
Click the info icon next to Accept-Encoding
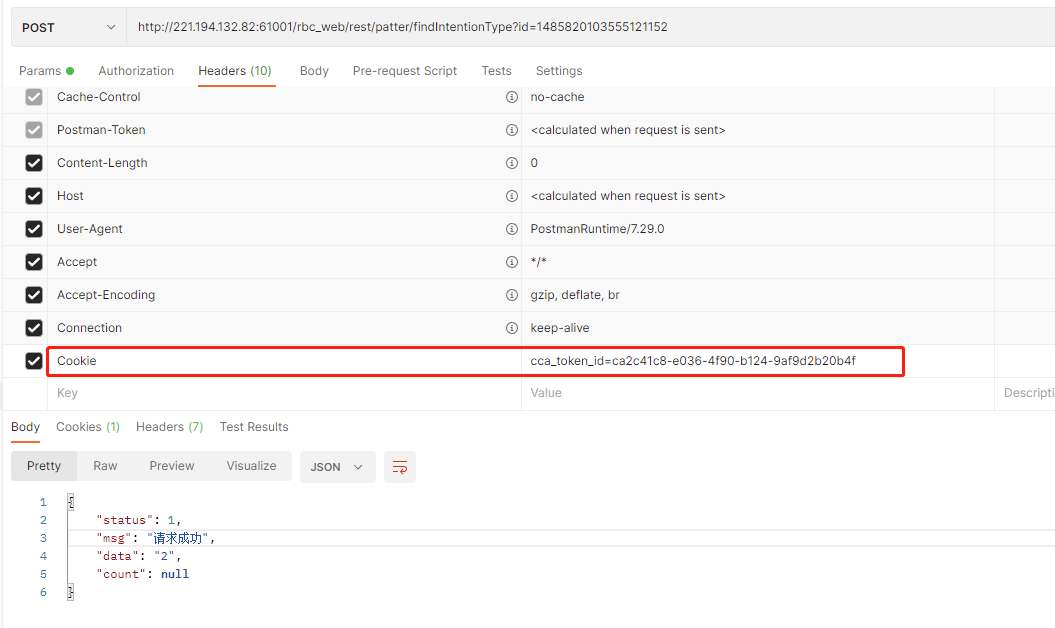[512, 294]
